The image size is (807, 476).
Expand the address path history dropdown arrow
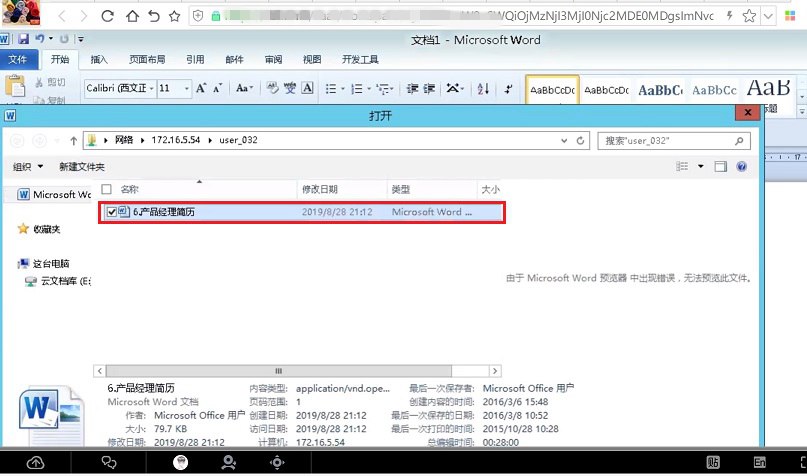click(x=564, y=140)
